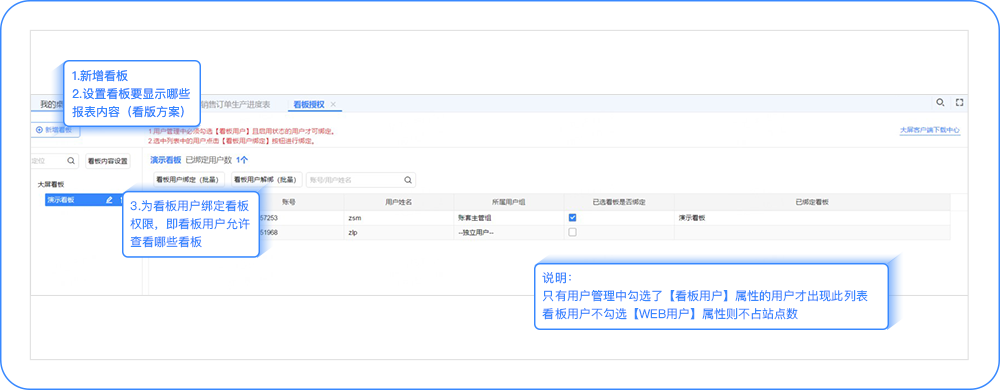Open 看板内容设置 button

(107, 161)
